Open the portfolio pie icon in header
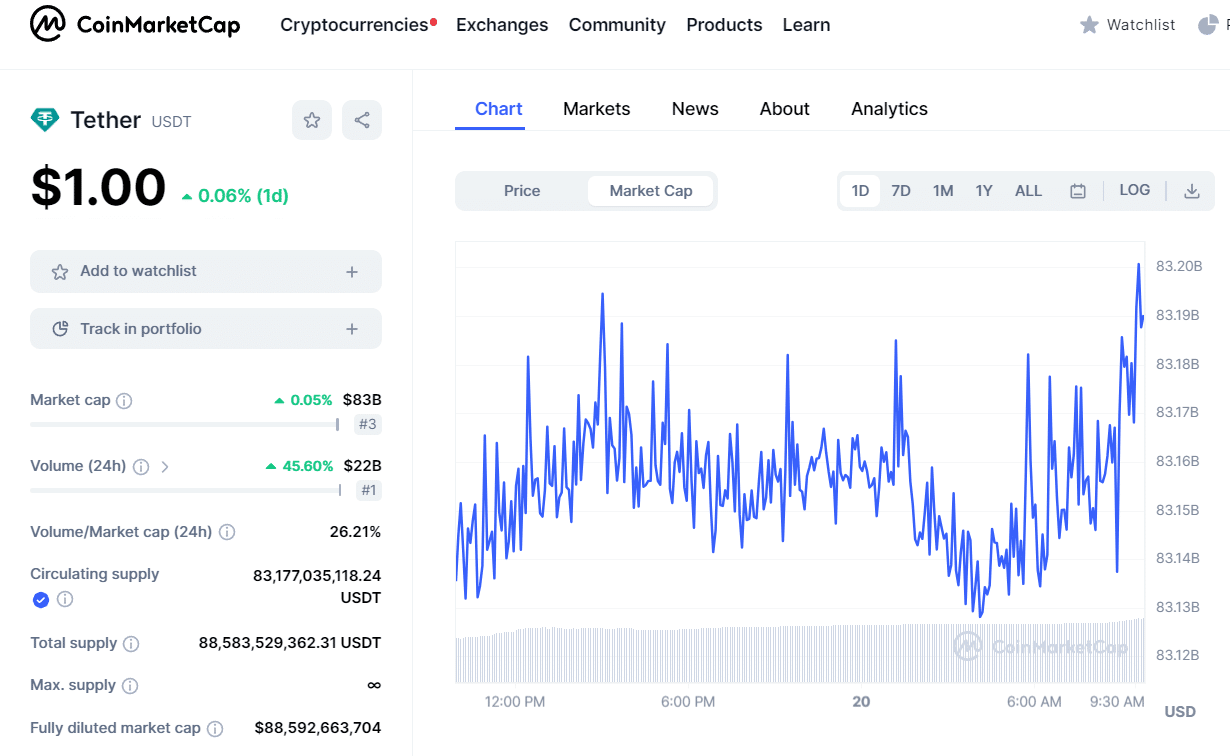1230x756 pixels. [1207, 25]
